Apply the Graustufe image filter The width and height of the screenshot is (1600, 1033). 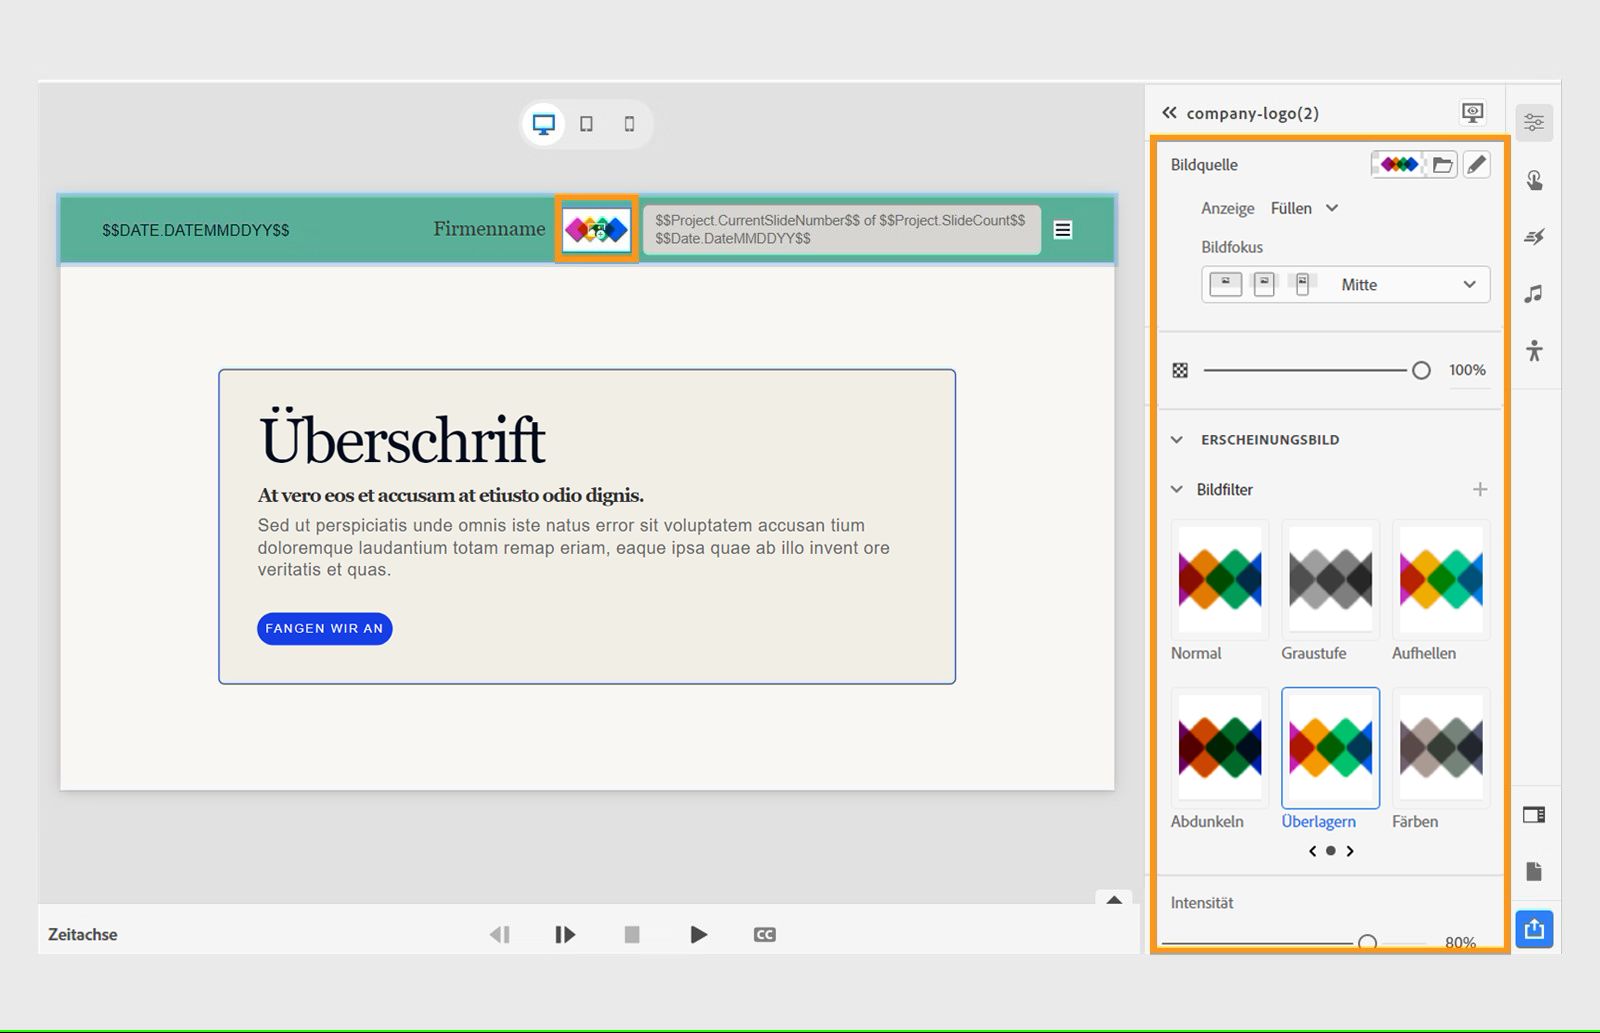1330,579
